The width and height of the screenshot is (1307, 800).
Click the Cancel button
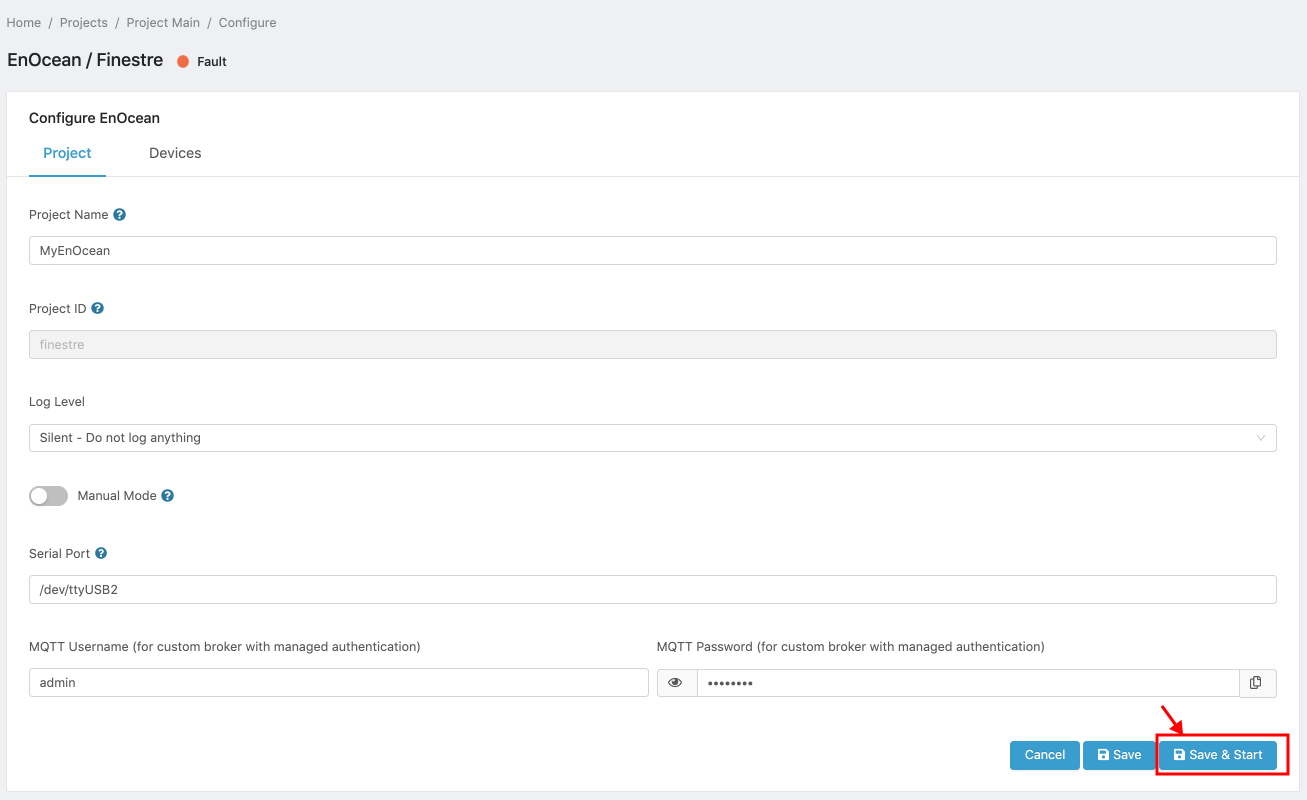[1045, 755]
